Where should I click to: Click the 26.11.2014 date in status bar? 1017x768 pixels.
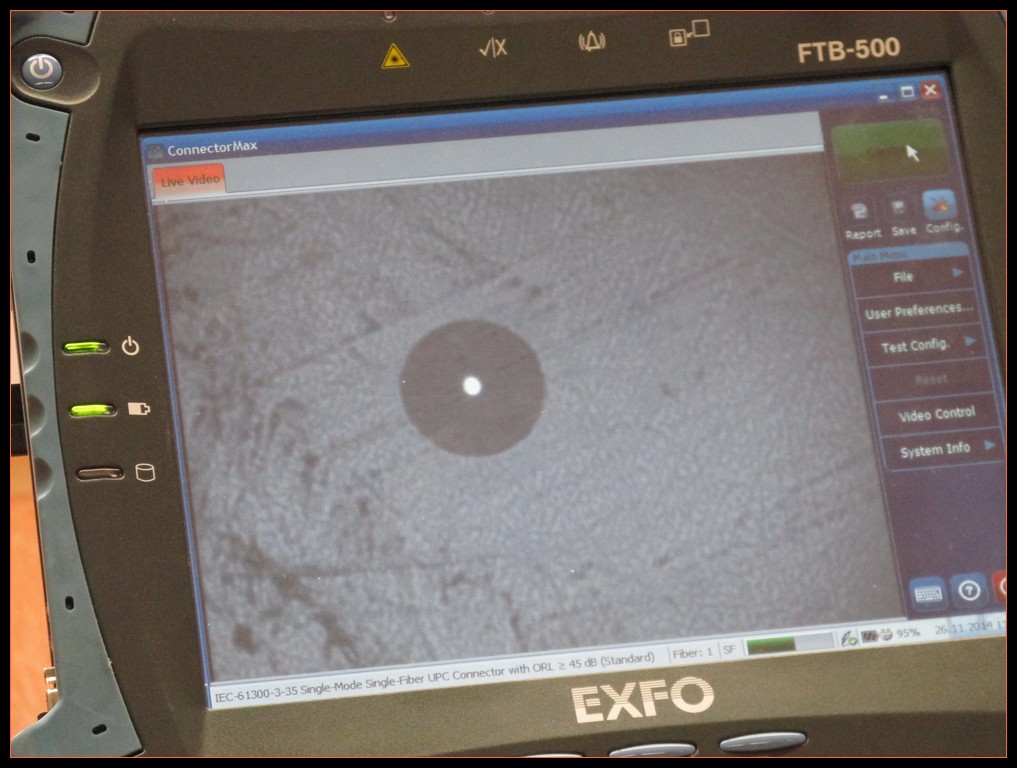coord(963,629)
